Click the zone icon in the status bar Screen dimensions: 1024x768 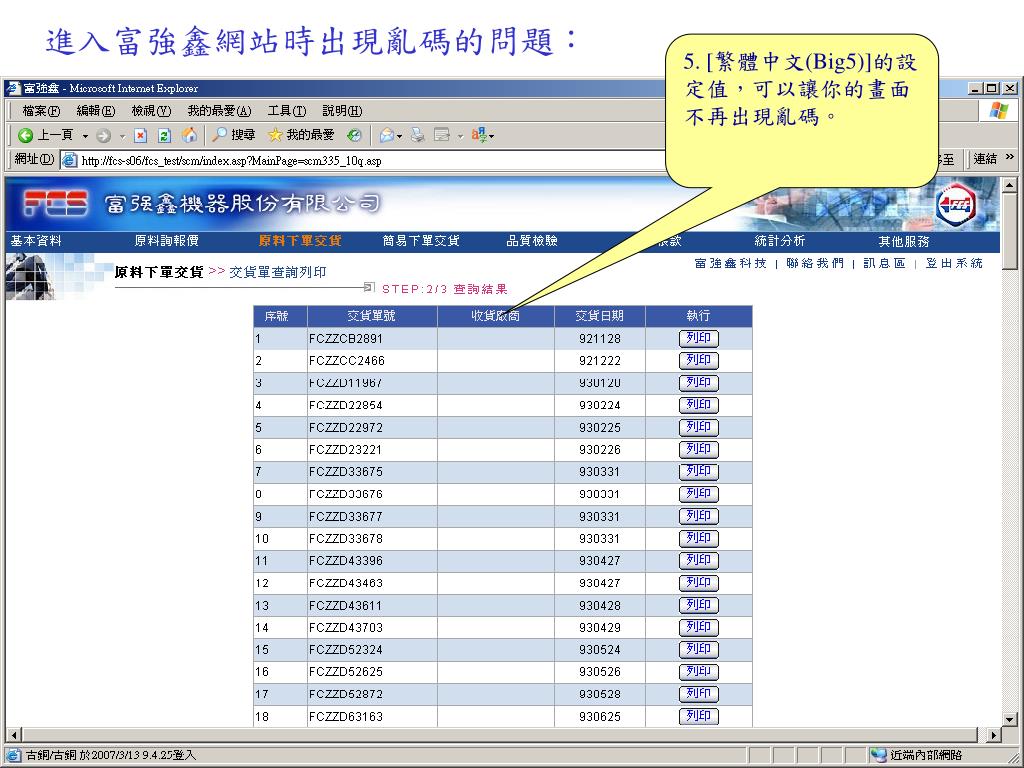pyautogui.click(x=878, y=755)
